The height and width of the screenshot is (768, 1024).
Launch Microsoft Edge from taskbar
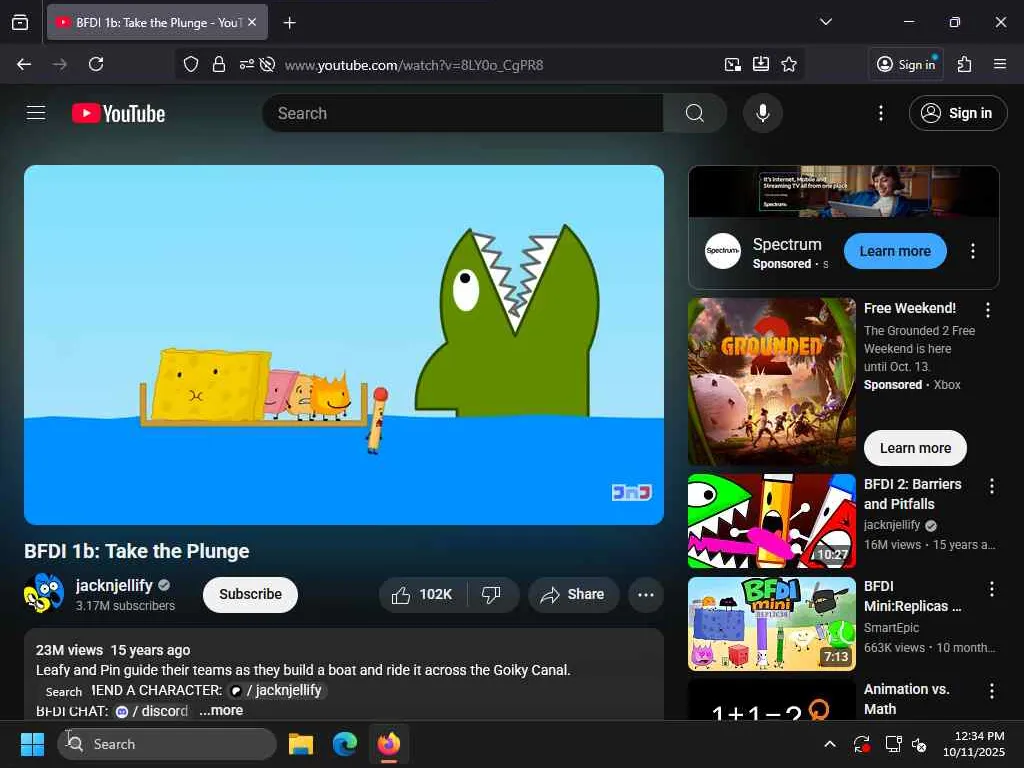pyautogui.click(x=345, y=744)
